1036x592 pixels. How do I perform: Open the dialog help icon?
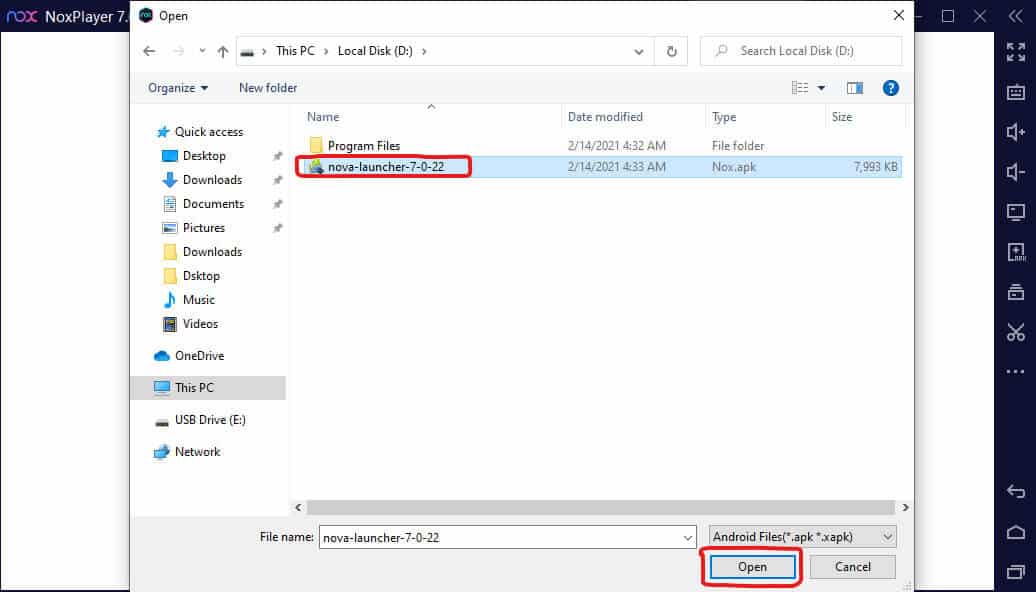[891, 88]
